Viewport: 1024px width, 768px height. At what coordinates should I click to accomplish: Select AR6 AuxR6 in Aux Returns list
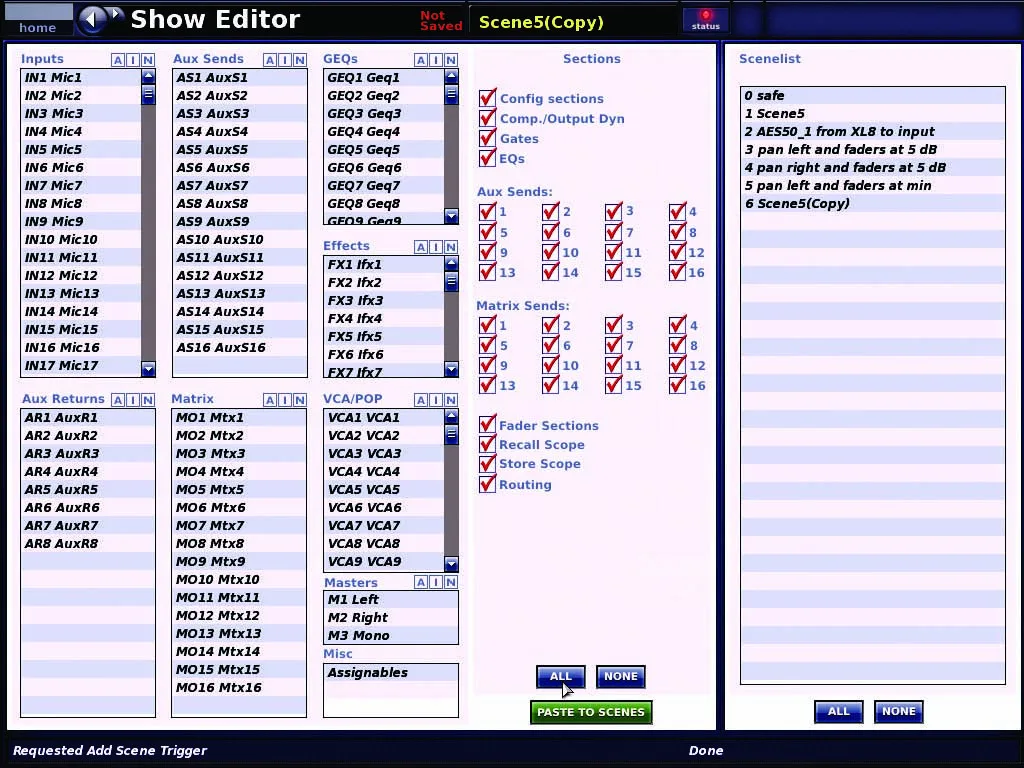point(88,507)
